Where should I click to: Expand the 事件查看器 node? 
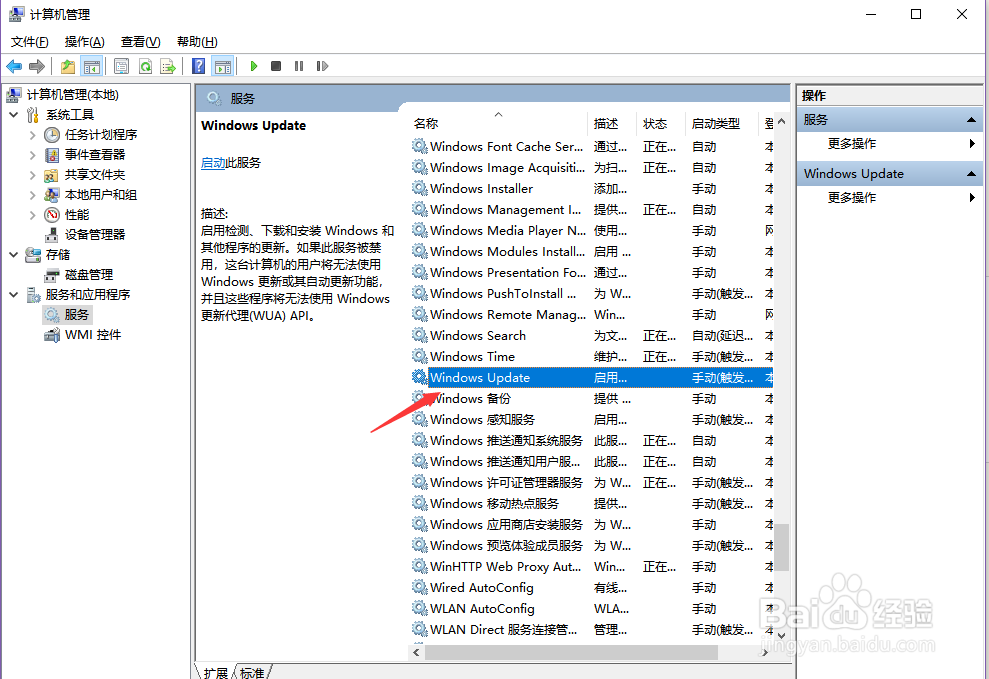pyautogui.click(x=33, y=155)
